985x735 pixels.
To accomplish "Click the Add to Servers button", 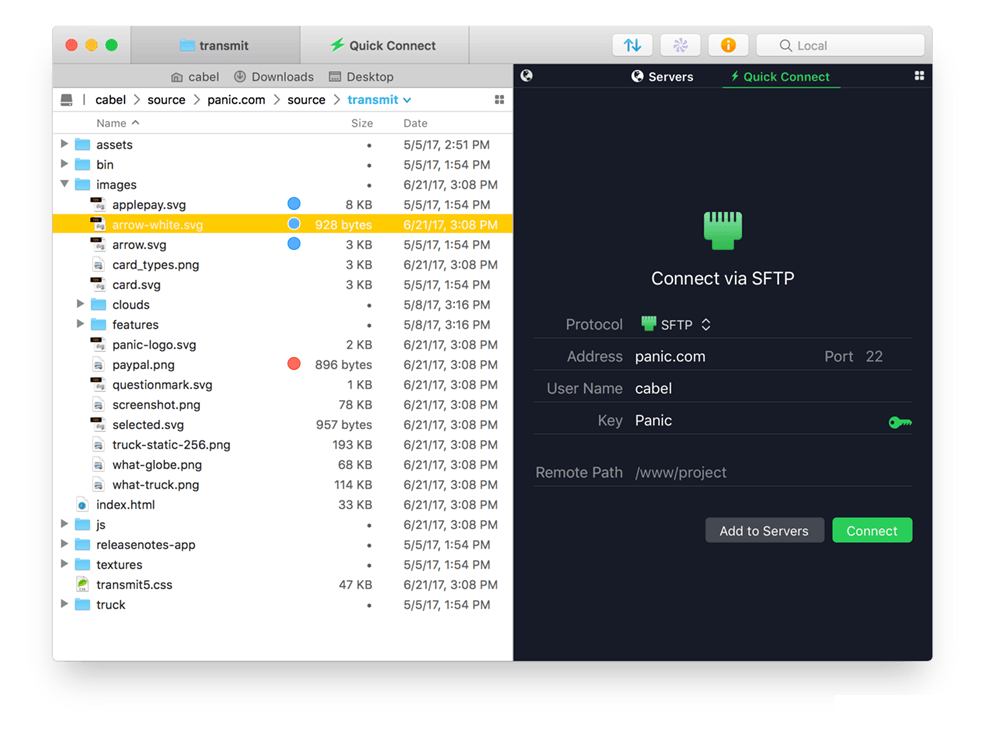I will (764, 531).
